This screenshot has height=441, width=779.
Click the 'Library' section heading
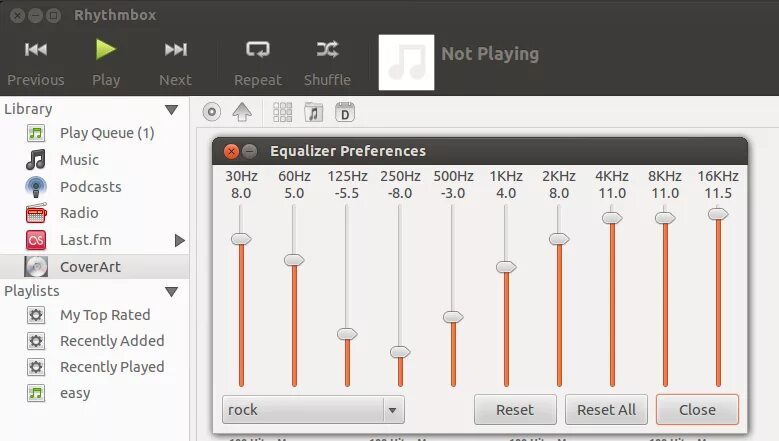tap(28, 109)
